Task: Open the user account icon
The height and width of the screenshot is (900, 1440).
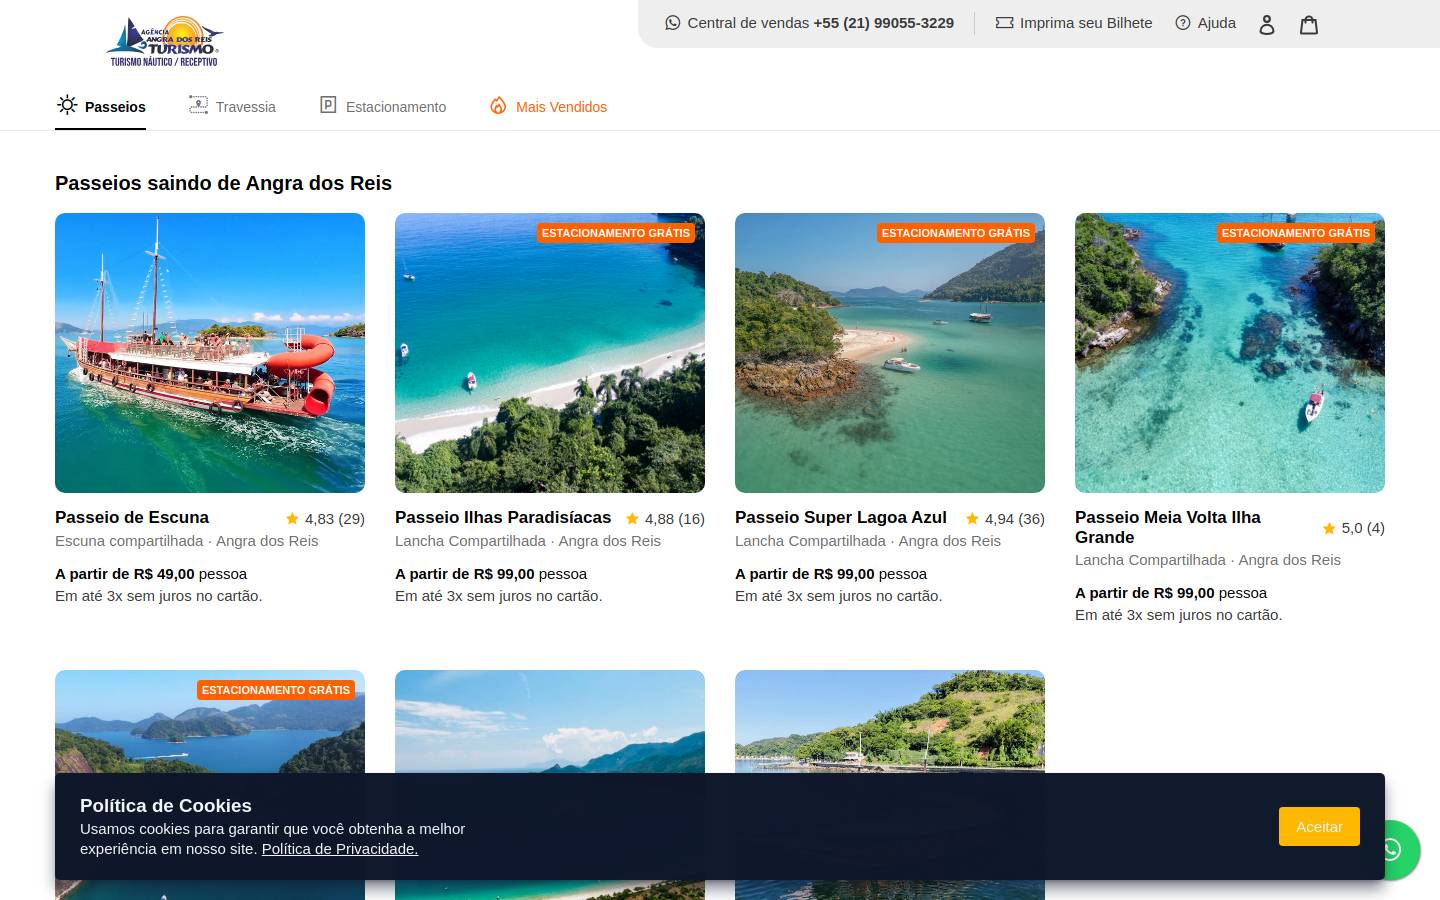Action: pos(1267,25)
